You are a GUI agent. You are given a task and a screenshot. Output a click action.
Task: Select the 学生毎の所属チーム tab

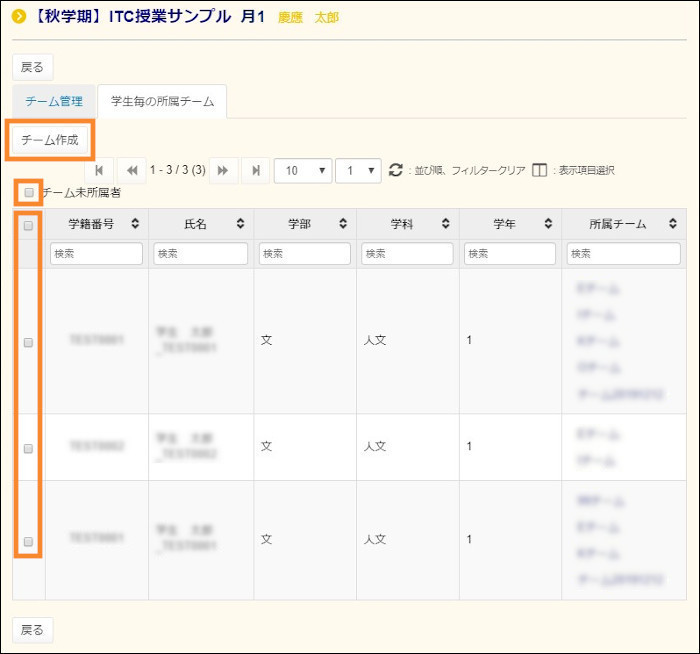coord(162,101)
